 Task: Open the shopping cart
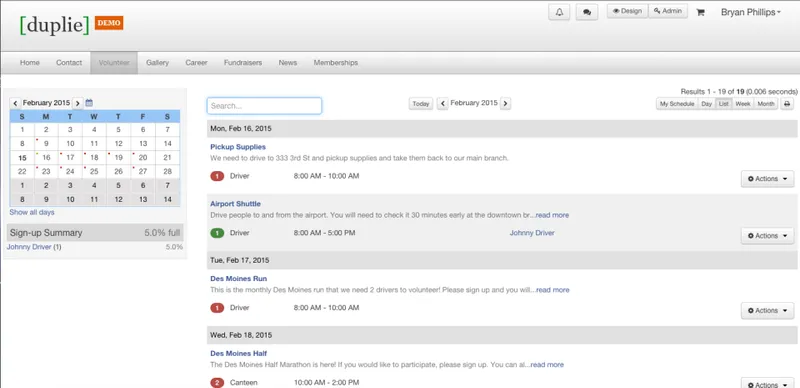point(700,13)
